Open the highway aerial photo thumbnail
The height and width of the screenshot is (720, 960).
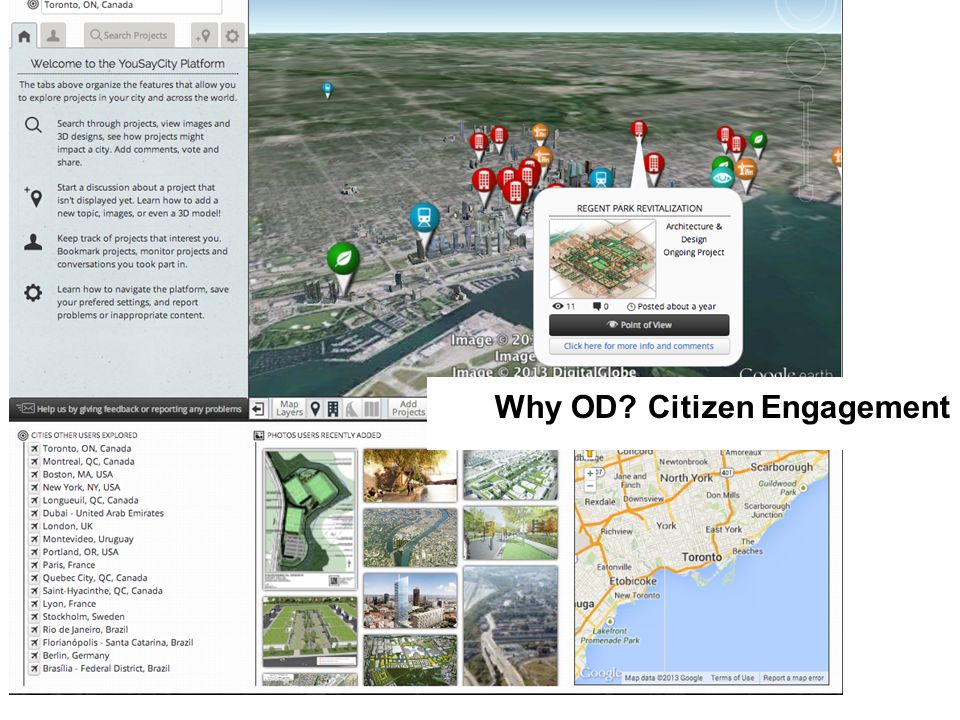click(x=511, y=626)
